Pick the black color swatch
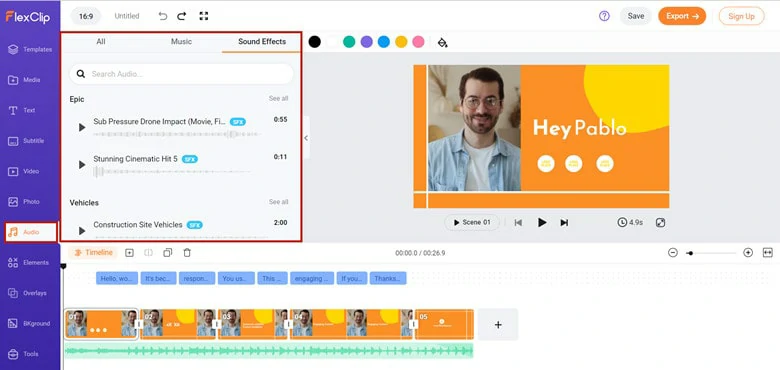The height and width of the screenshot is (370, 780). [314, 42]
